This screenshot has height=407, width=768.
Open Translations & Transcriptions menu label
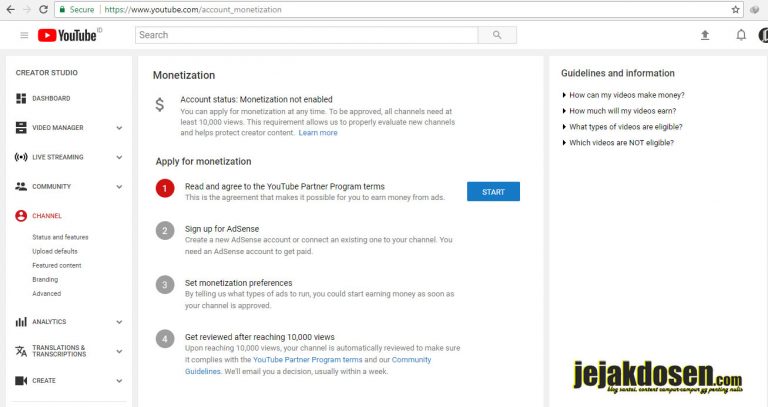coord(59,351)
